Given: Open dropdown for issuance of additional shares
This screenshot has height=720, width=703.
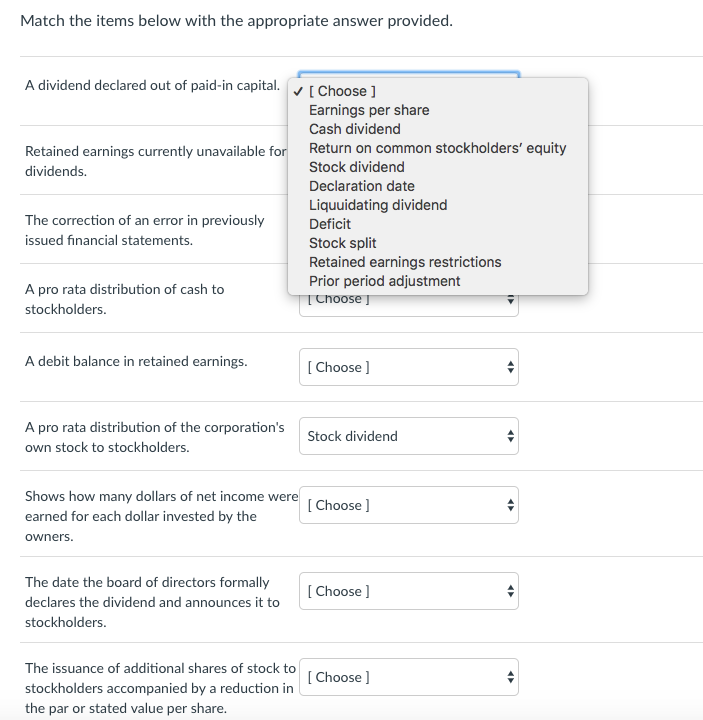Looking at the screenshot, I should coord(409,677).
